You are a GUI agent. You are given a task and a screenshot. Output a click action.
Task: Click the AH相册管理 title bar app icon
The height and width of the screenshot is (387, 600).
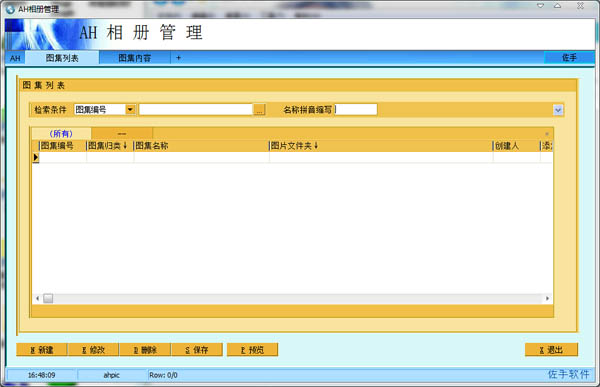(x=10, y=9)
